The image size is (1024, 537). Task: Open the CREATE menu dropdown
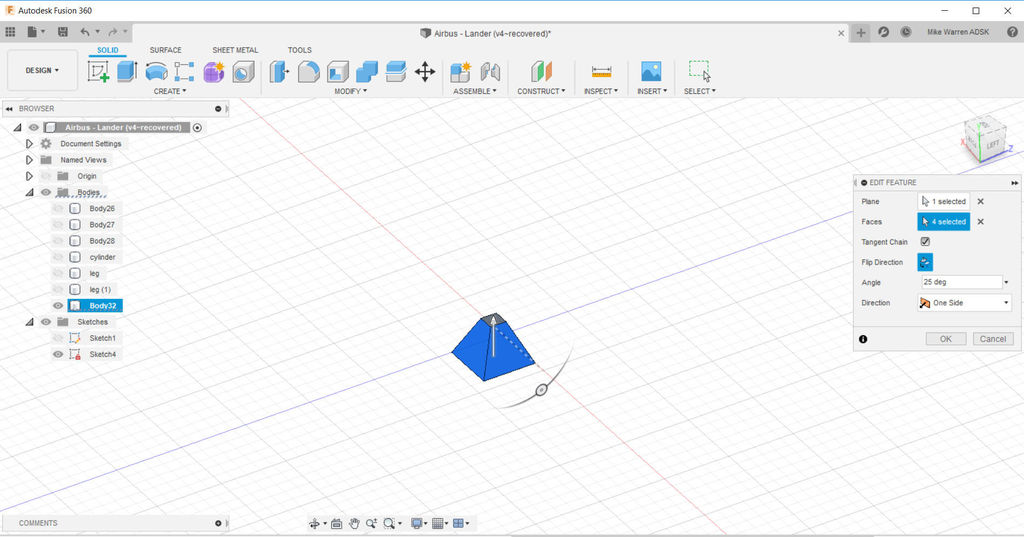(x=170, y=91)
